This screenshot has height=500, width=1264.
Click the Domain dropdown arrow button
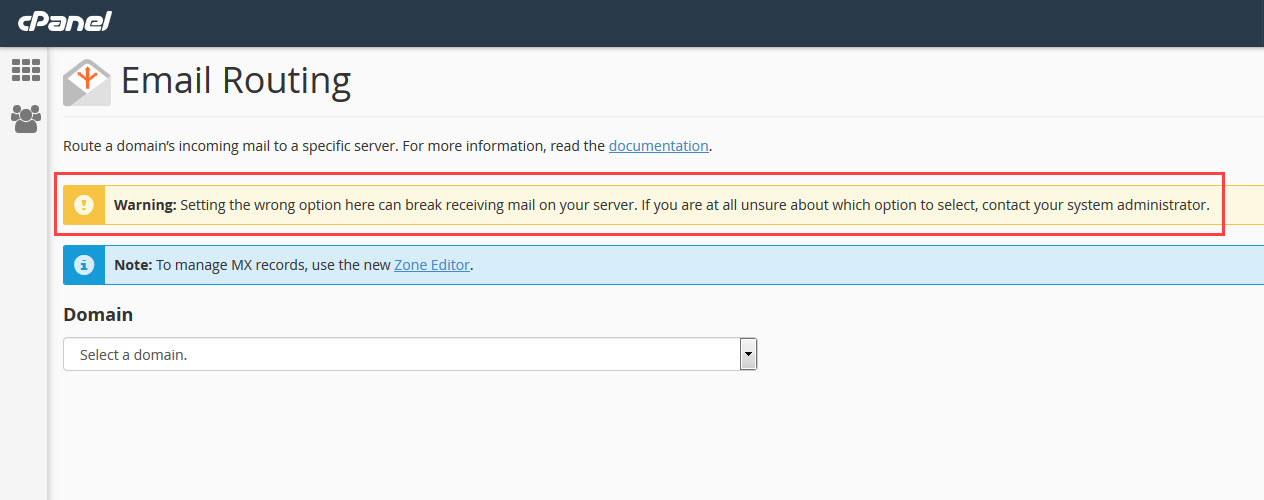tap(747, 354)
